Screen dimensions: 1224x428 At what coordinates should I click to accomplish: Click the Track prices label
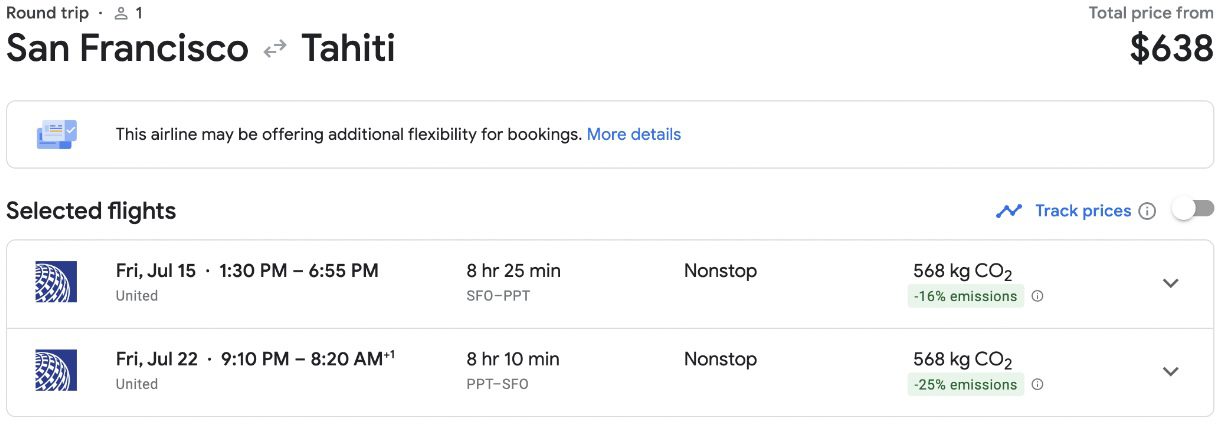(x=1083, y=211)
